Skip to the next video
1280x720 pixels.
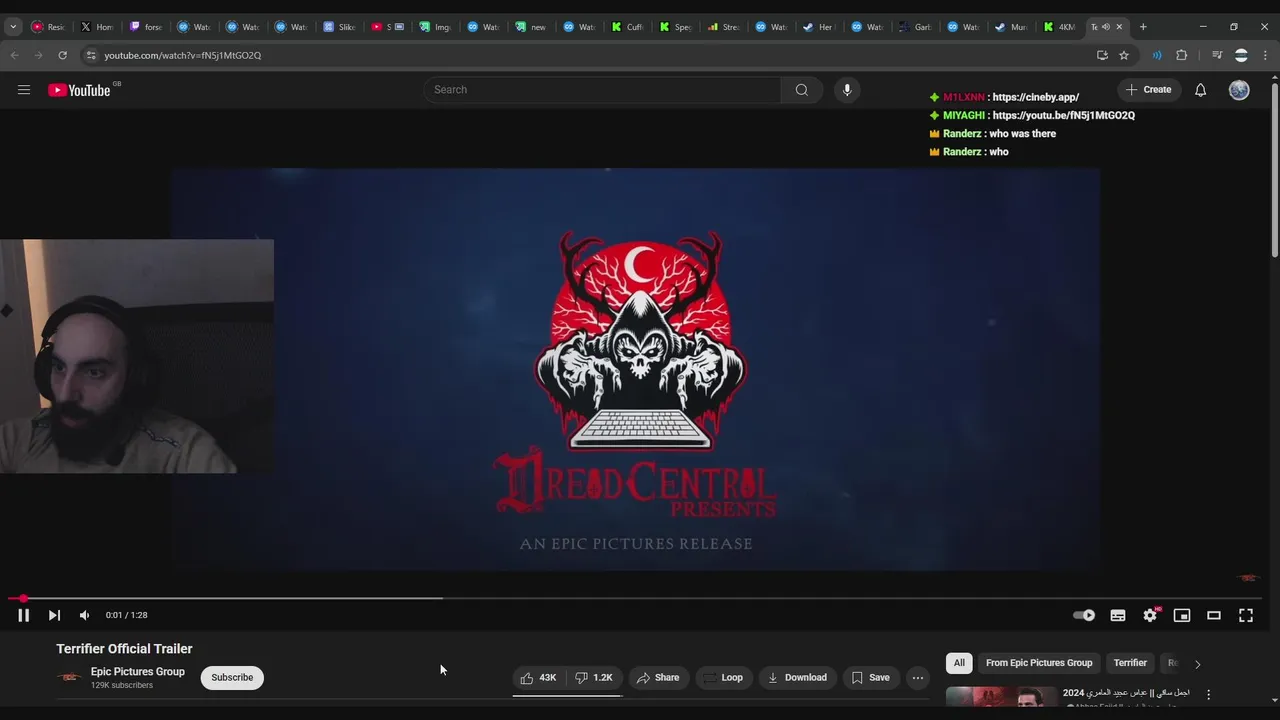(54, 615)
